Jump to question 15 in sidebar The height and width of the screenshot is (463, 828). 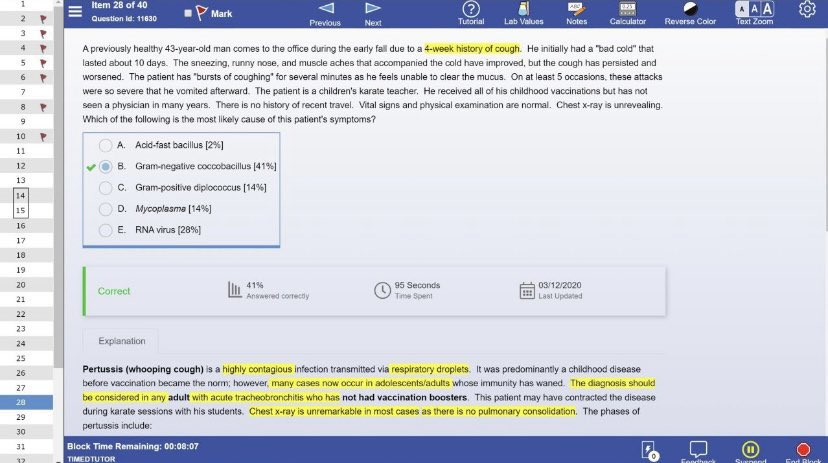[21, 210]
